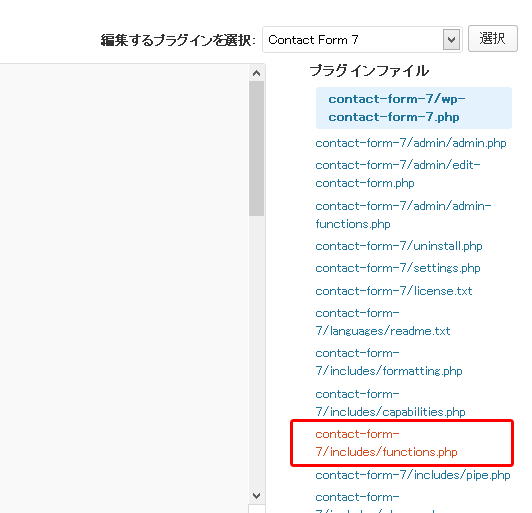Open the Contact Form 7 plugin dropdown
Viewport: 532px width, 513px height.
coord(362,40)
